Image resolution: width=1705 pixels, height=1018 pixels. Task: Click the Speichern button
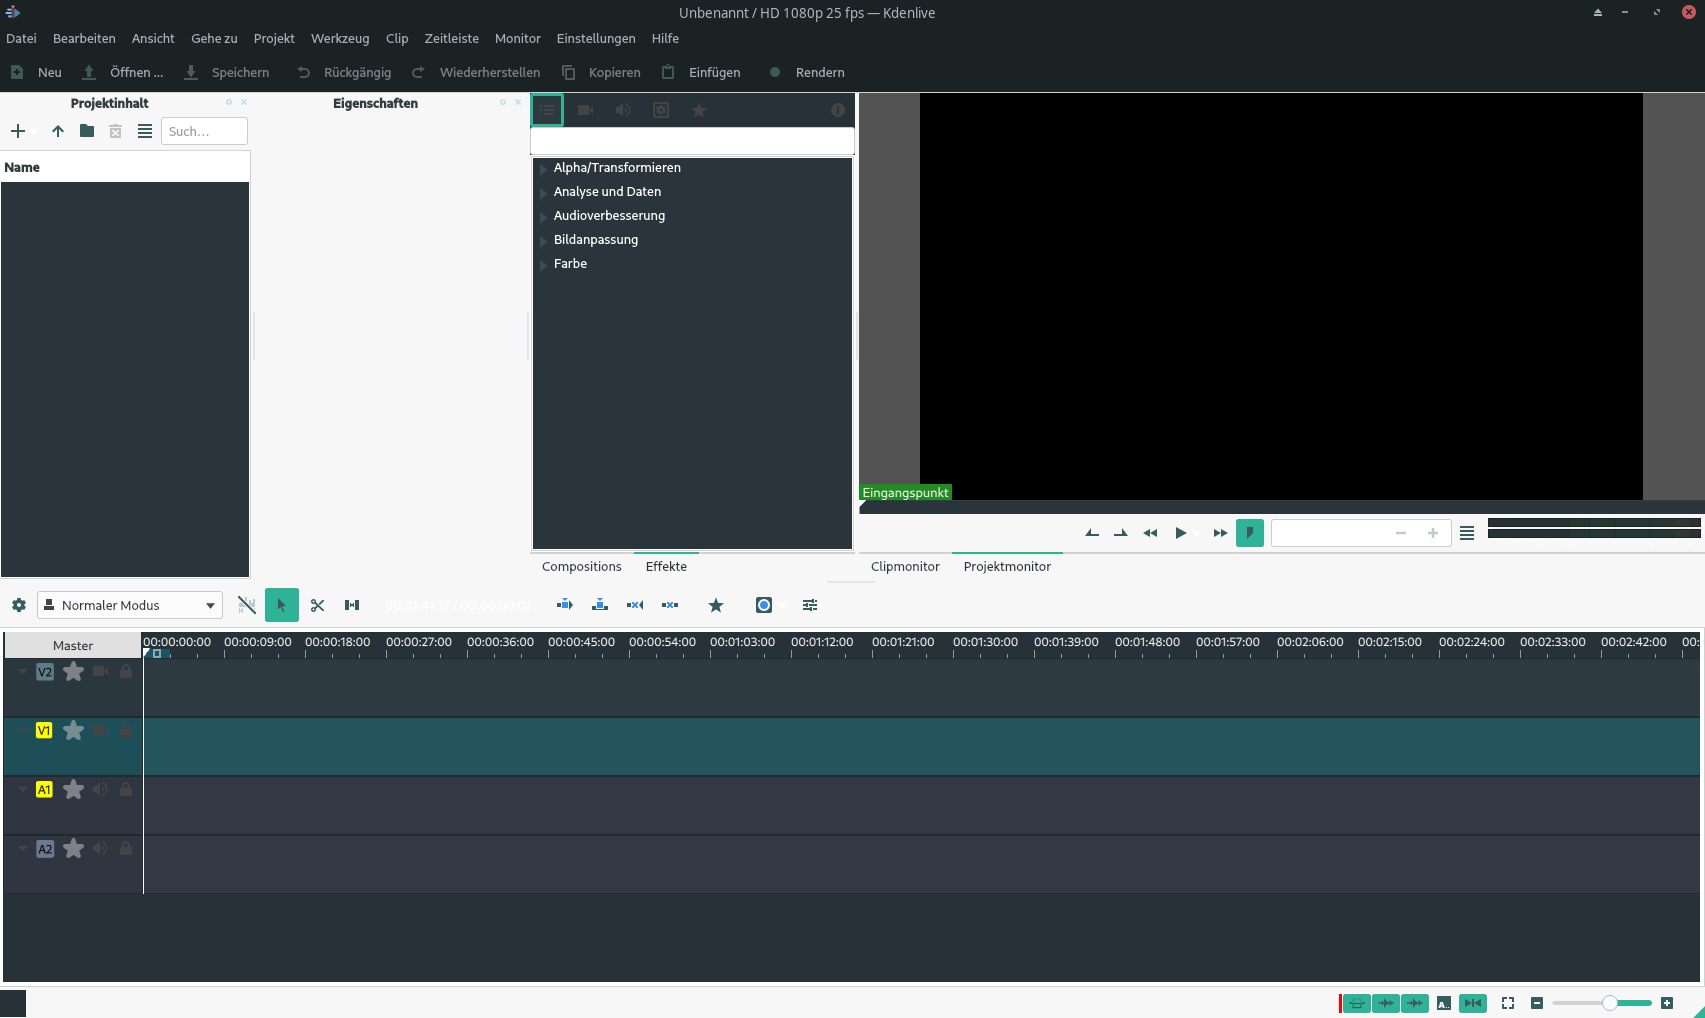tap(228, 72)
